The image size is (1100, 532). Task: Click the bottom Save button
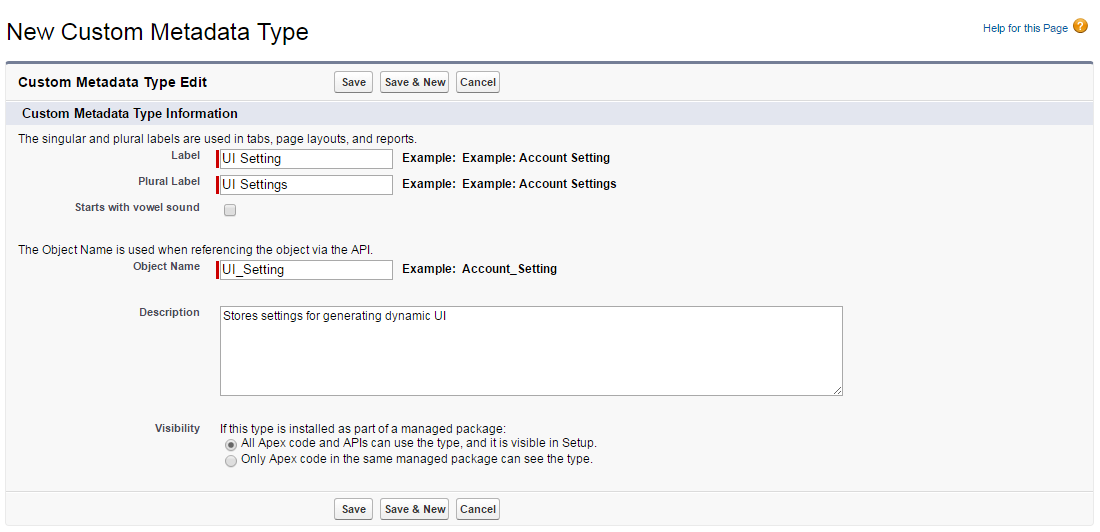point(353,509)
